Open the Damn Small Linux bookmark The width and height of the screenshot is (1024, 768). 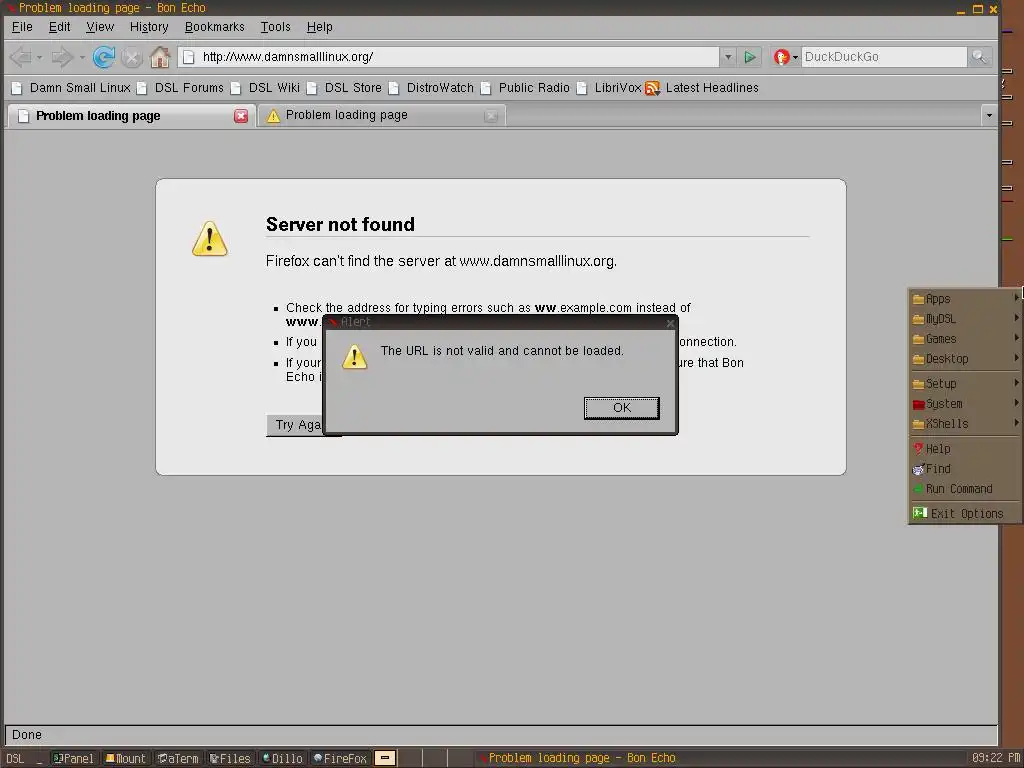coord(71,88)
